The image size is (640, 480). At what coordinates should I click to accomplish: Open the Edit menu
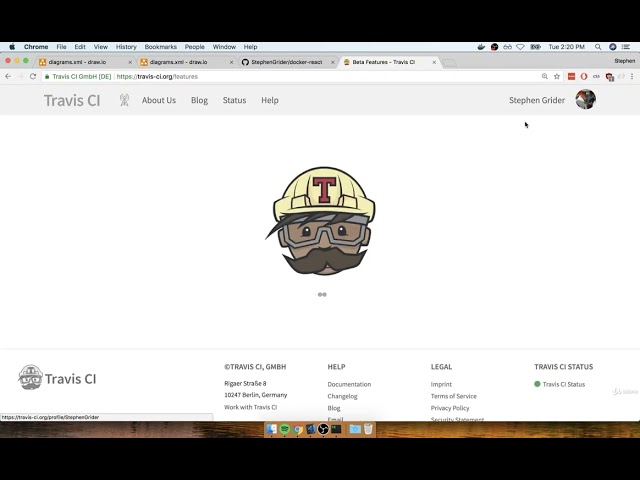pos(80,47)
